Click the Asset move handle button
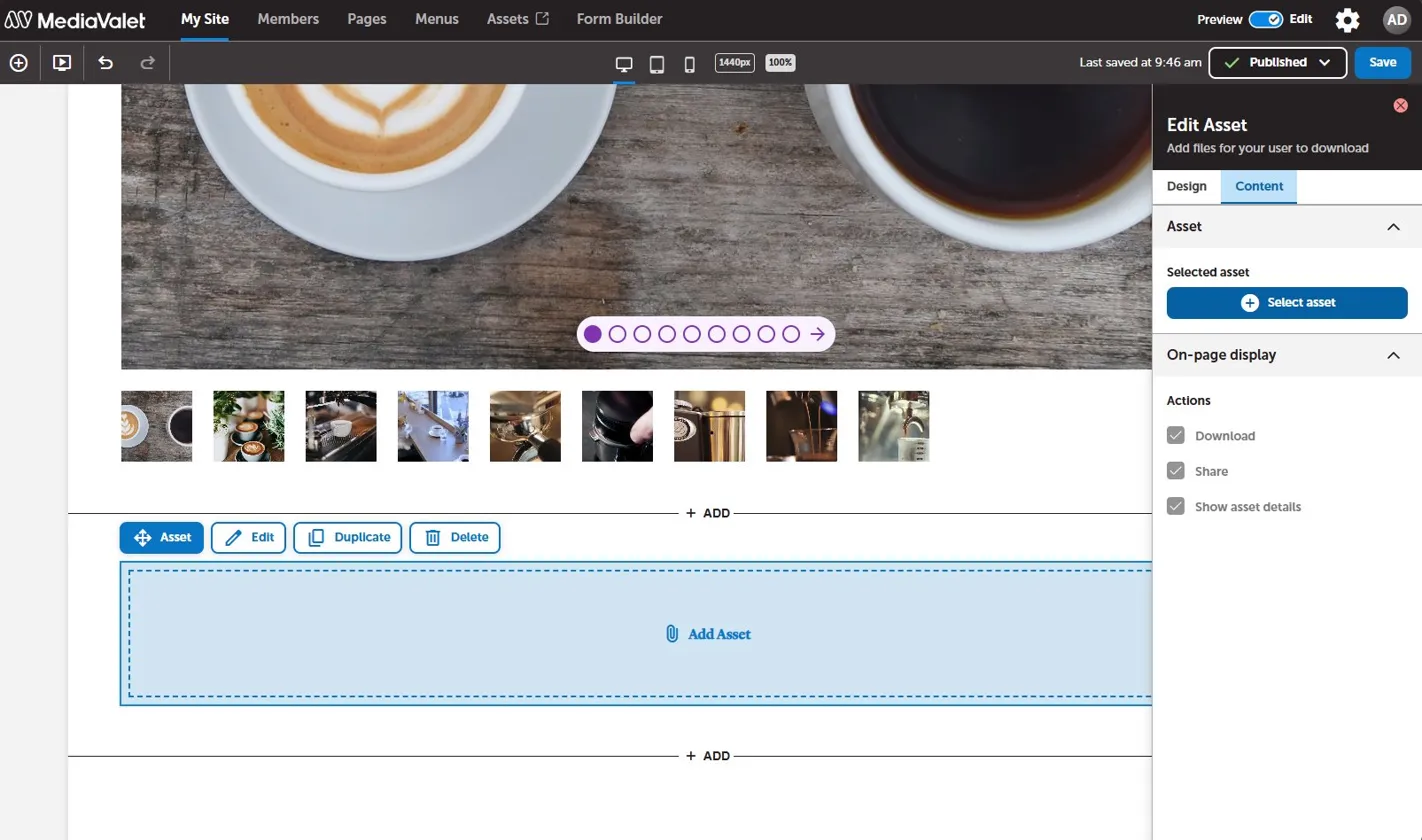 click(x=162, y=537)
